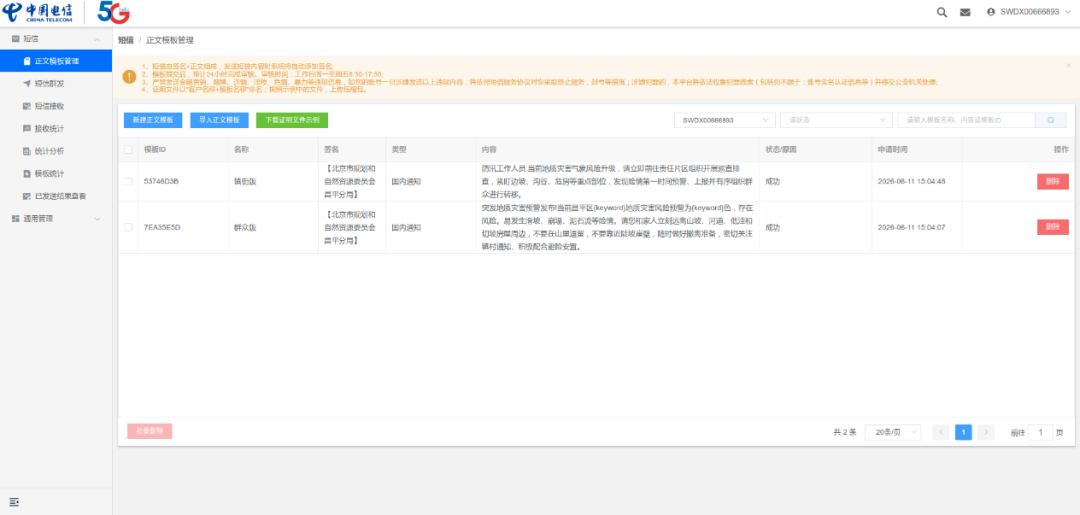Click the 类型 column header

[x=399, y=149]
